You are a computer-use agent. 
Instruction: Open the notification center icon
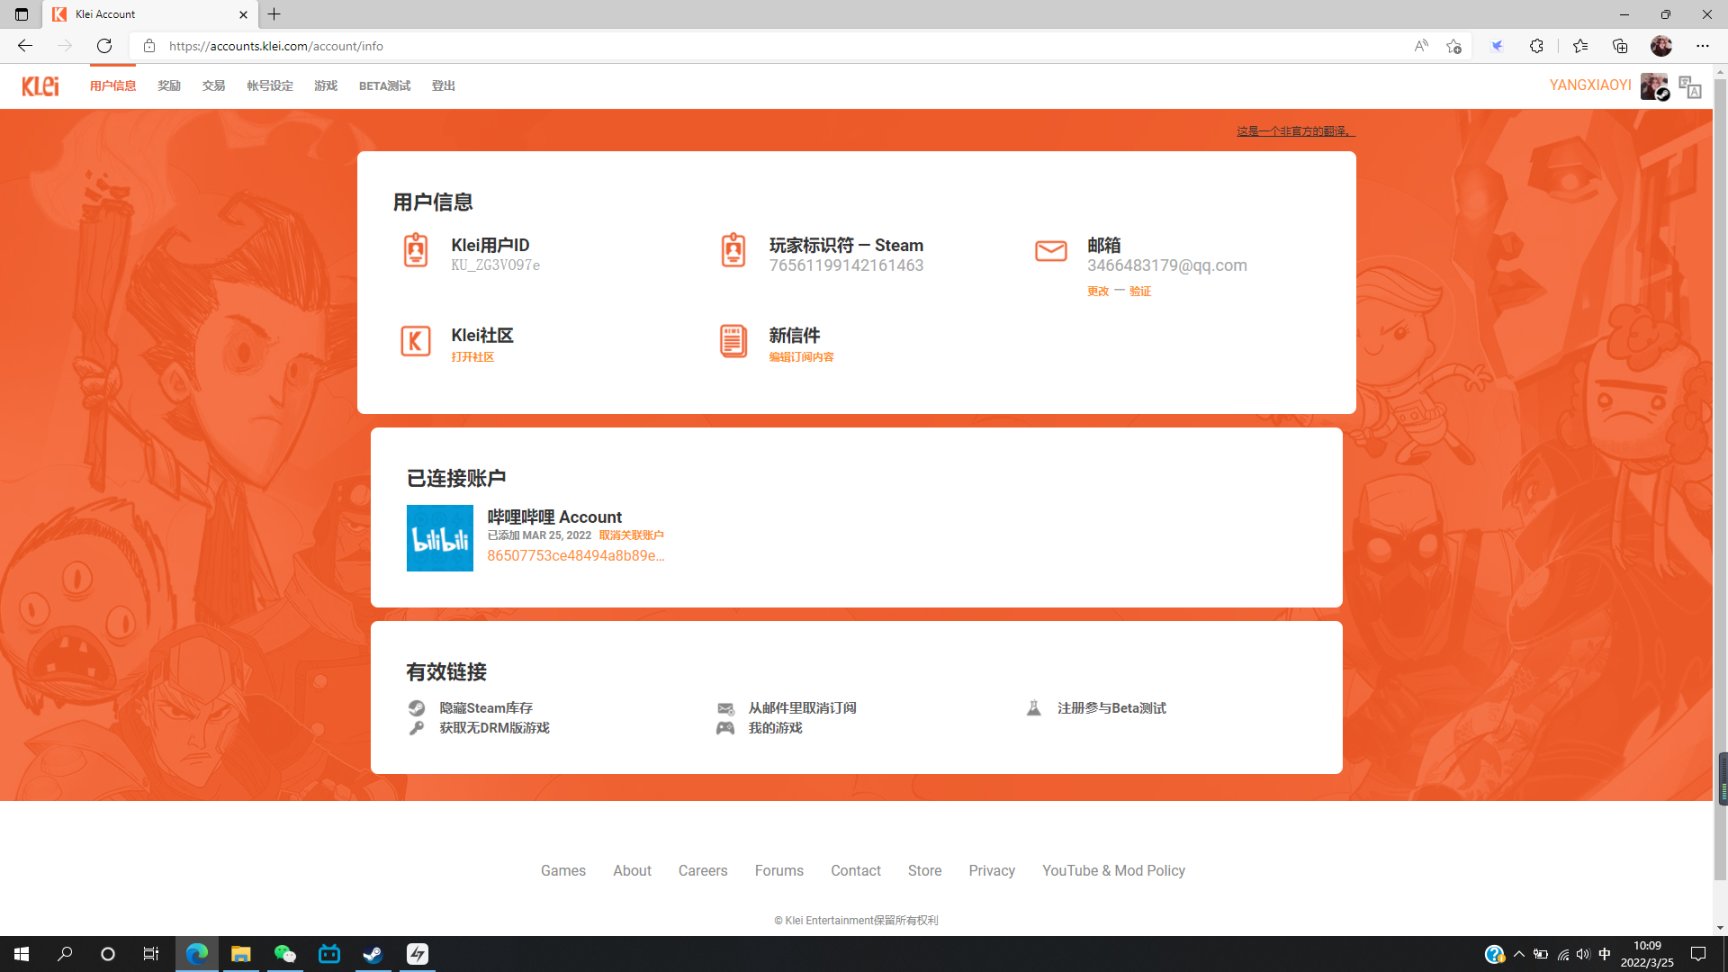pyautogui.click(x=1698, y=954)
